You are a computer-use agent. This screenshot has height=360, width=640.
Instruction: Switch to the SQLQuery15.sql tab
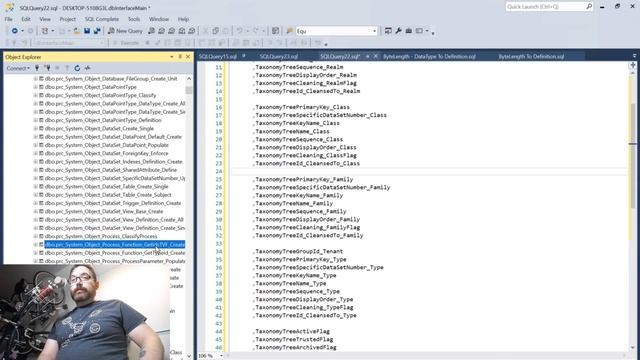218,56
